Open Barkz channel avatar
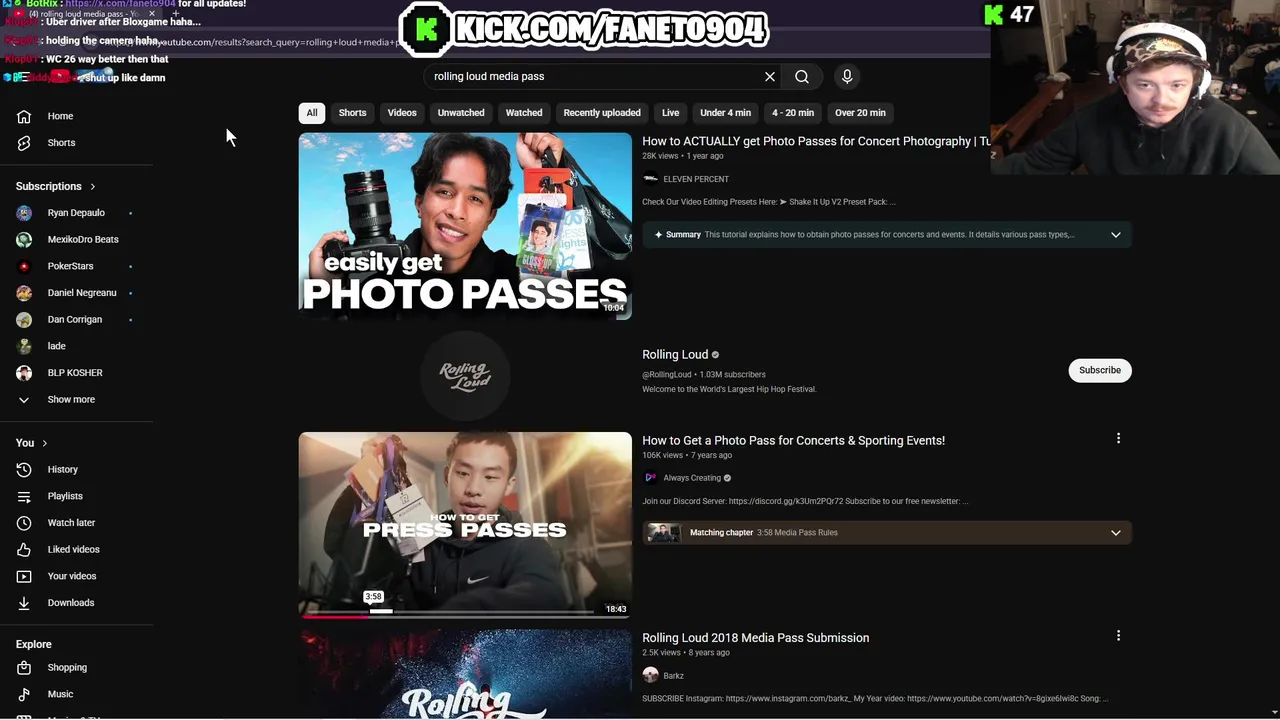 (x=651, y=676)
